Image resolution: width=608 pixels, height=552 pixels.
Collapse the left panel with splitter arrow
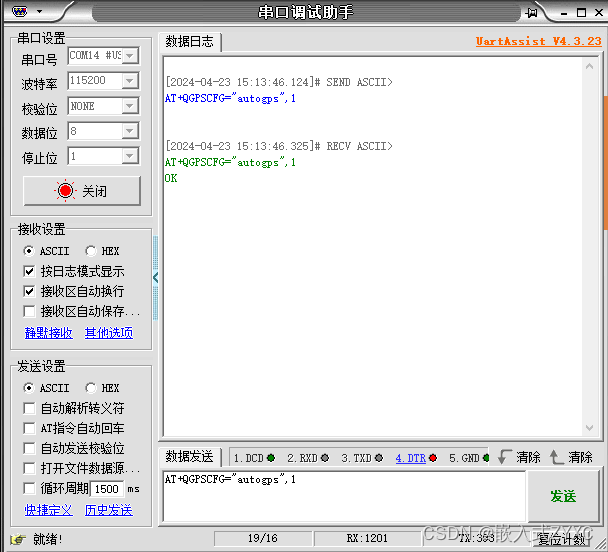pos(155,278)
